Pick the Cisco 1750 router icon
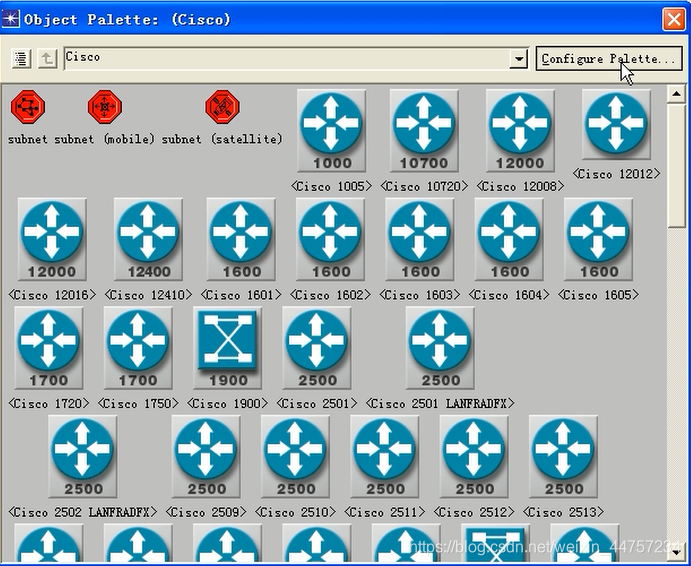Image resolution: width=691 pixels, height=566 pixels. click(138, 348)
